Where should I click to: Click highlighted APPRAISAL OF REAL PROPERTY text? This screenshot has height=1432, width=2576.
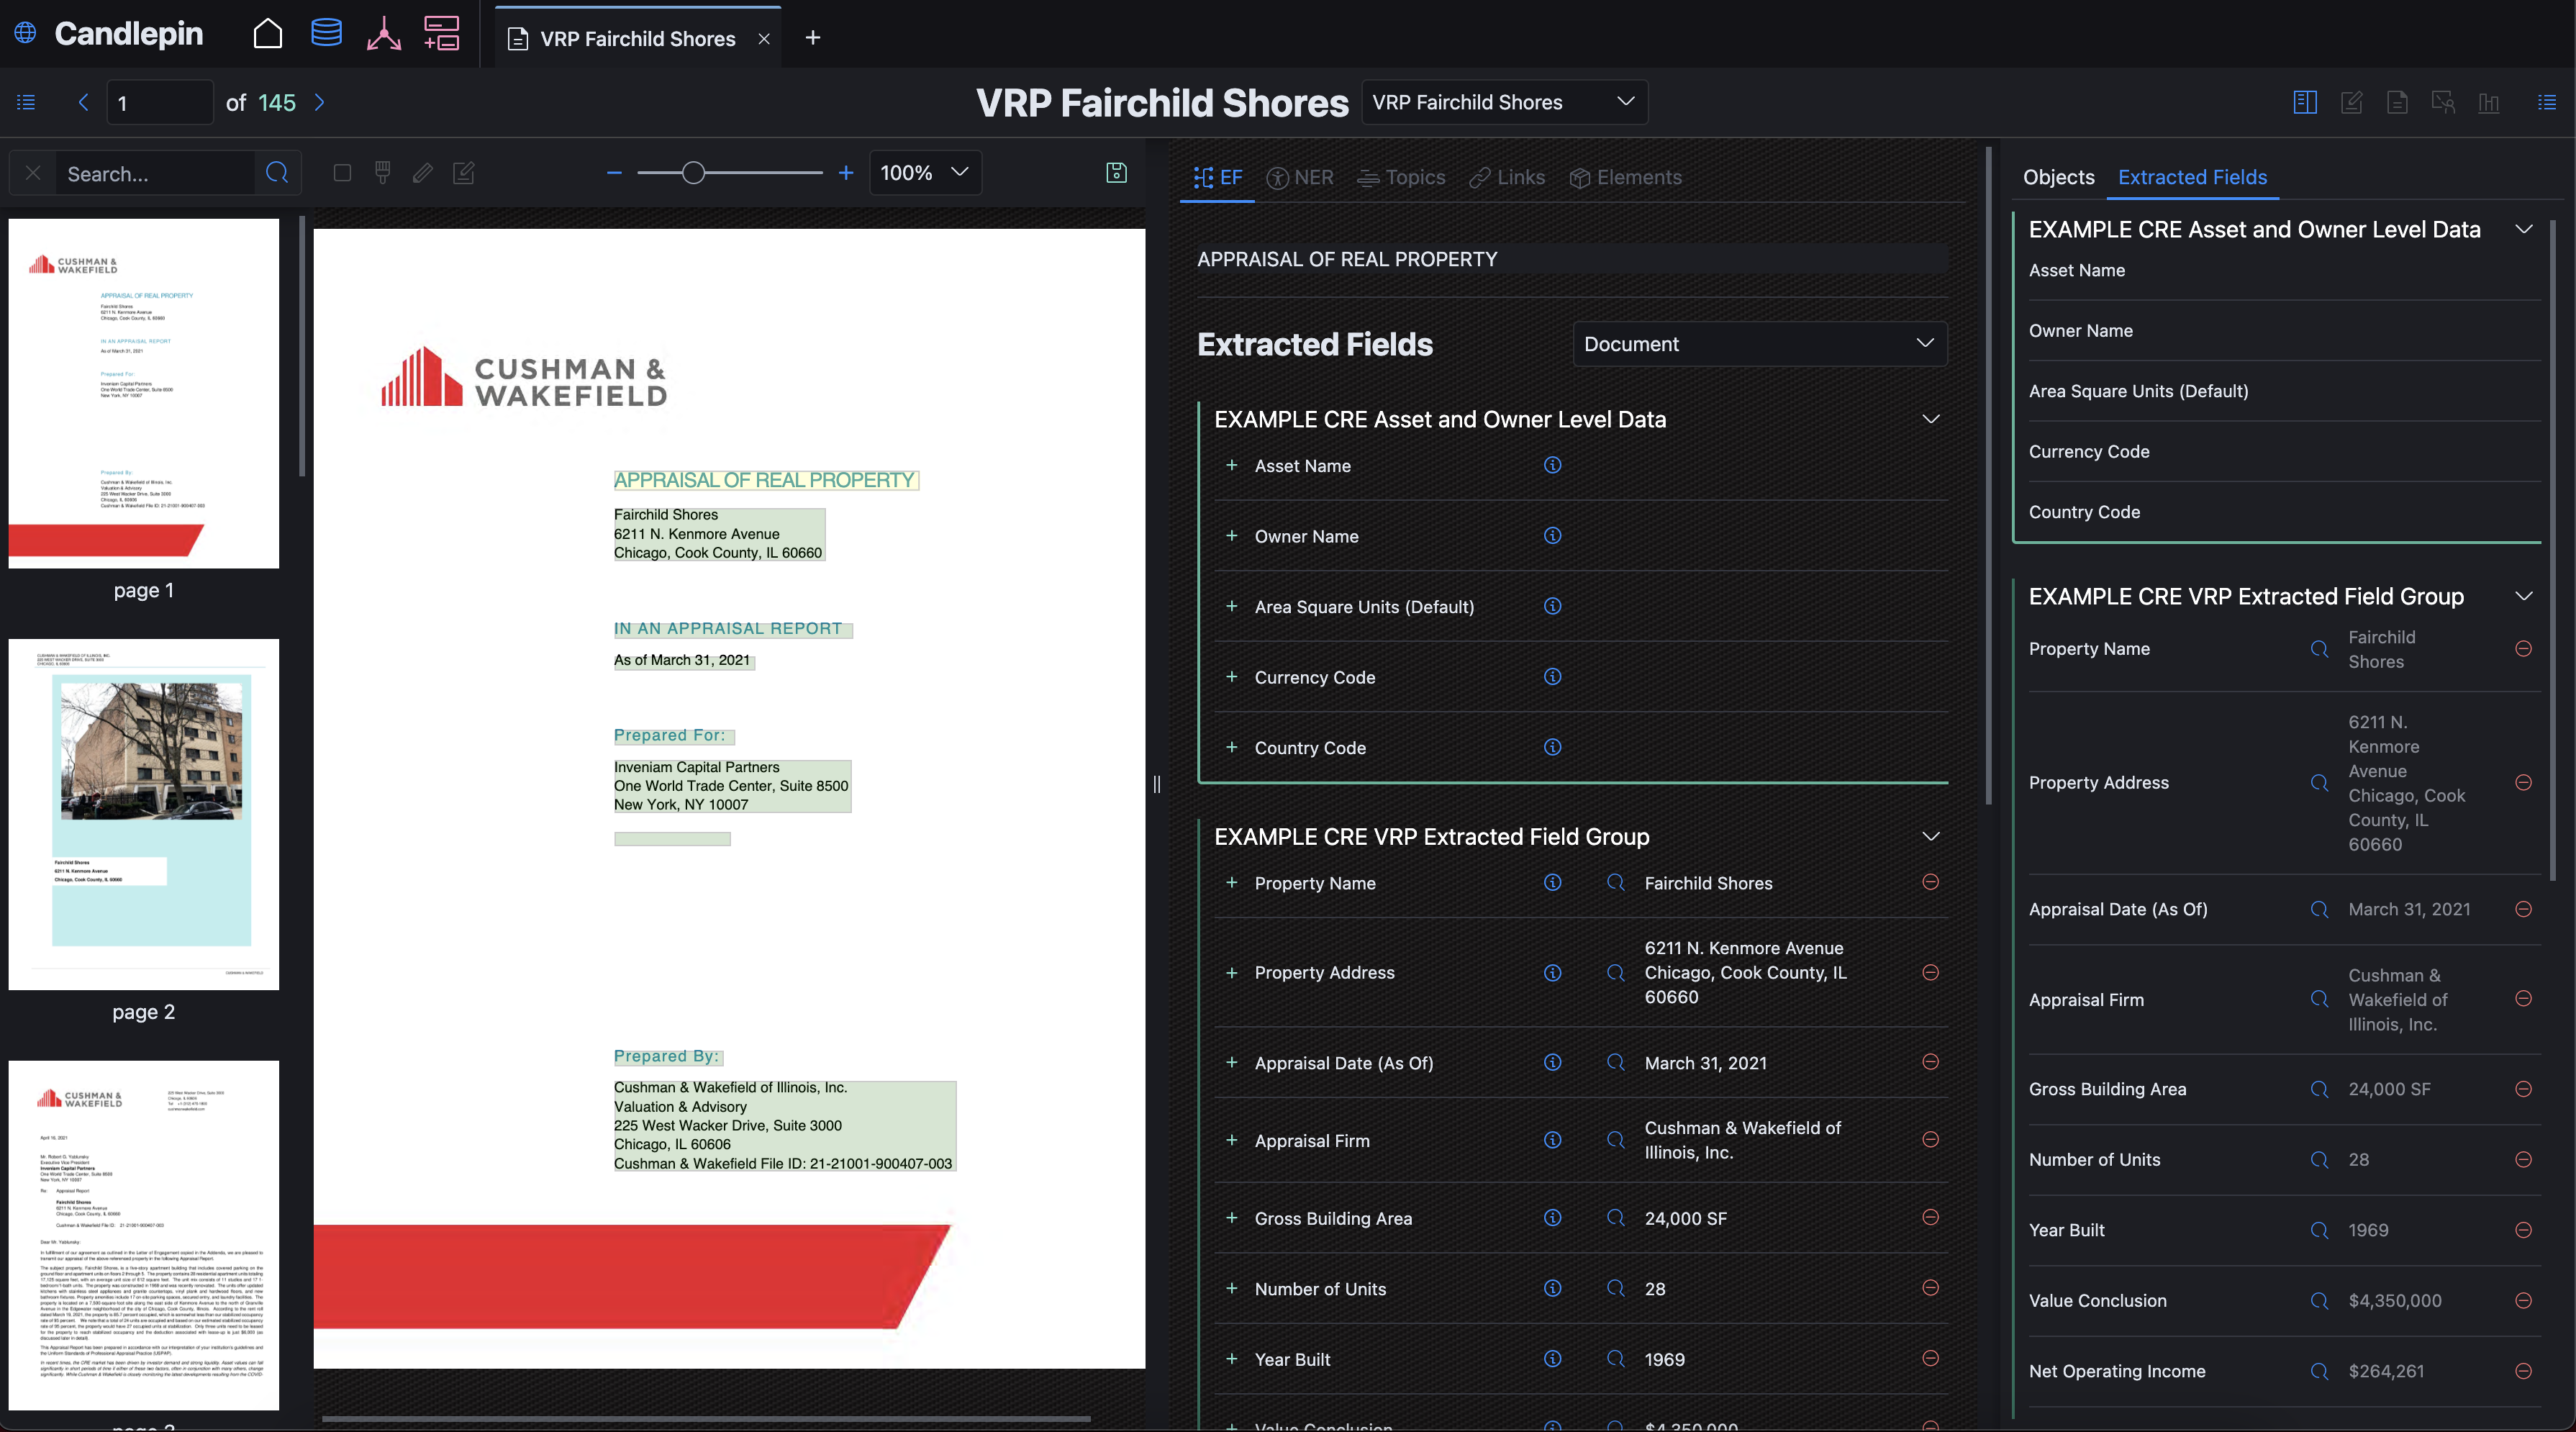click(765, 480)
